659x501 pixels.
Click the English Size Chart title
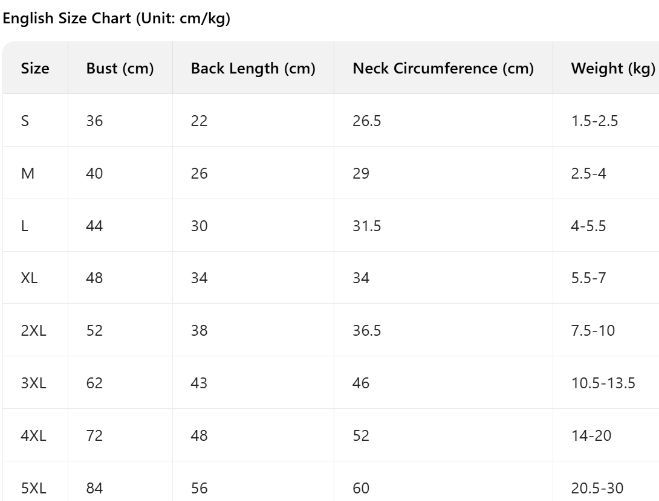[116, 19]
